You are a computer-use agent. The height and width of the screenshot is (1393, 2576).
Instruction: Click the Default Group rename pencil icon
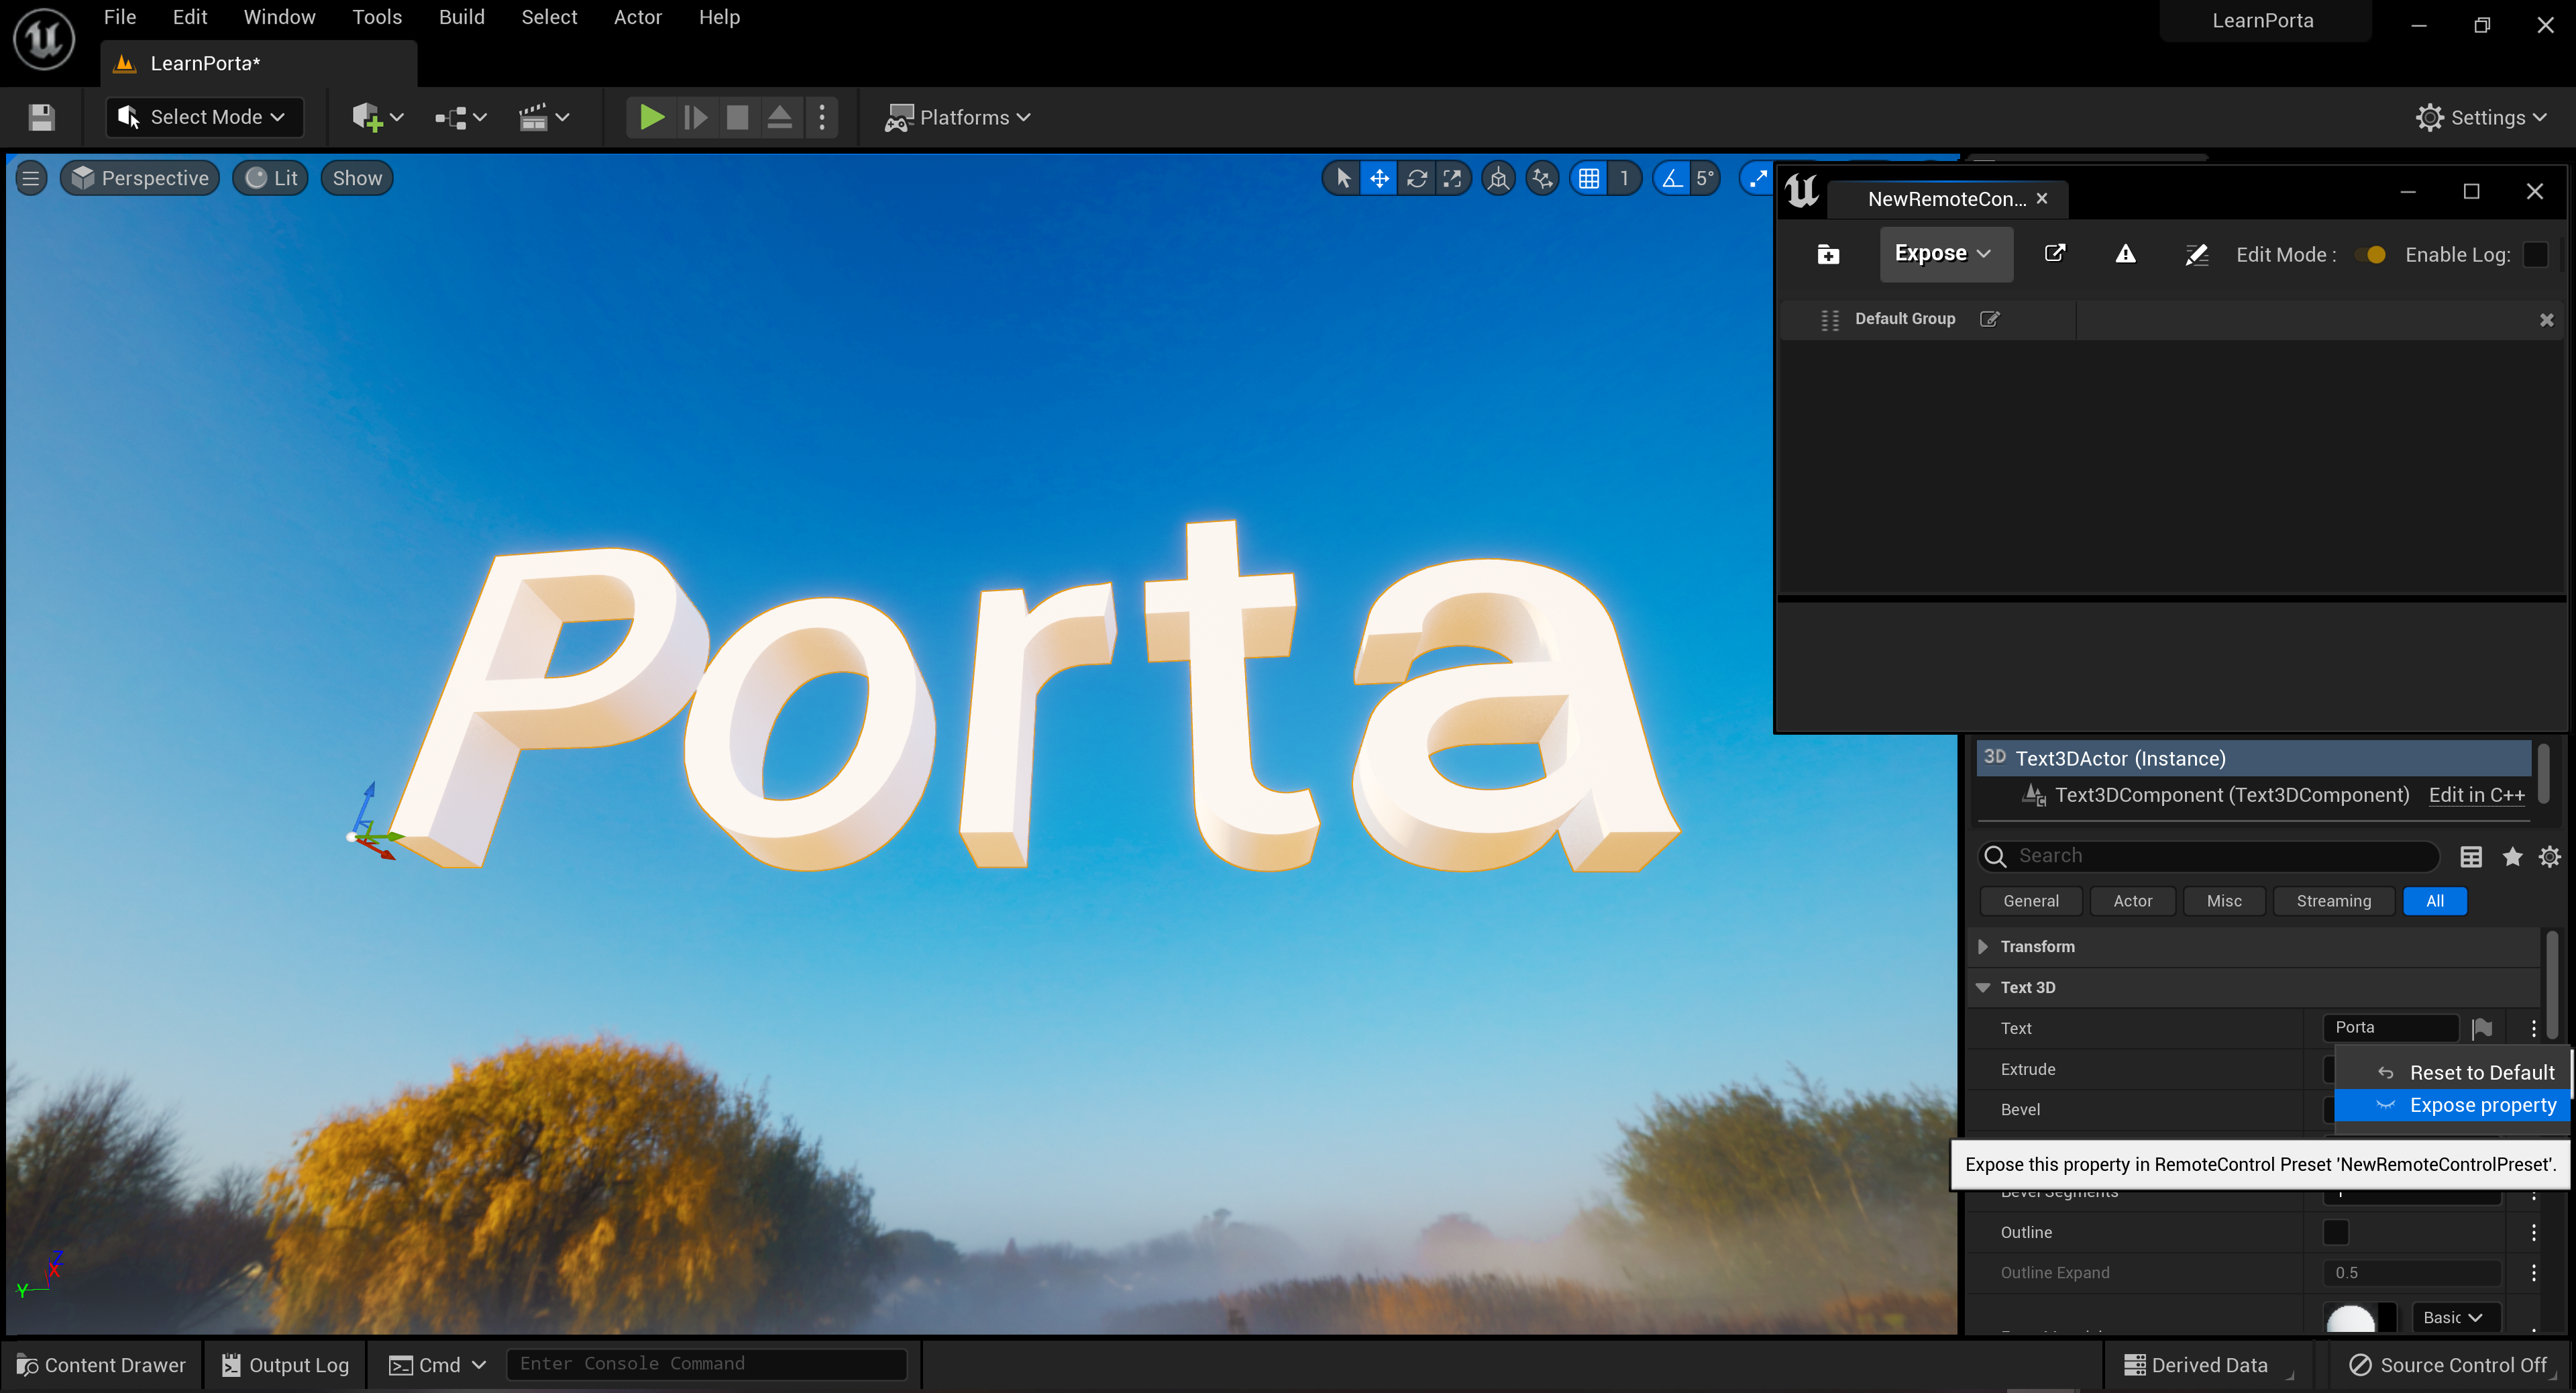pos(1989,319)
